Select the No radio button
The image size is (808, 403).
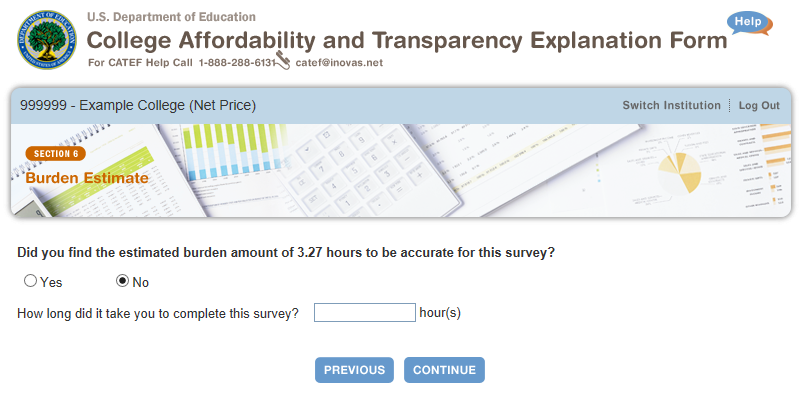pyautogui.click(x=123, y=281)
